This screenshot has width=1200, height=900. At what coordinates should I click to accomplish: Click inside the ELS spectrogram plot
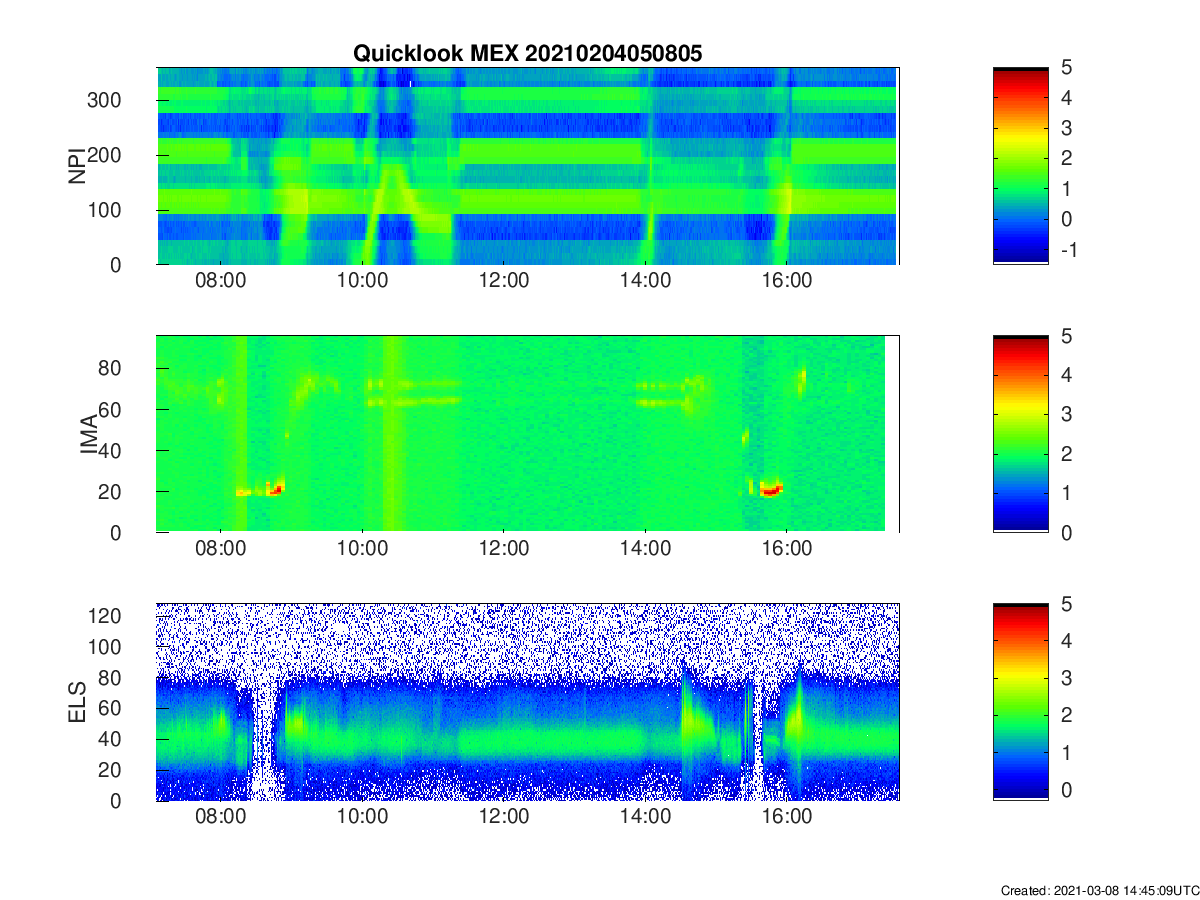coord(527,702)
